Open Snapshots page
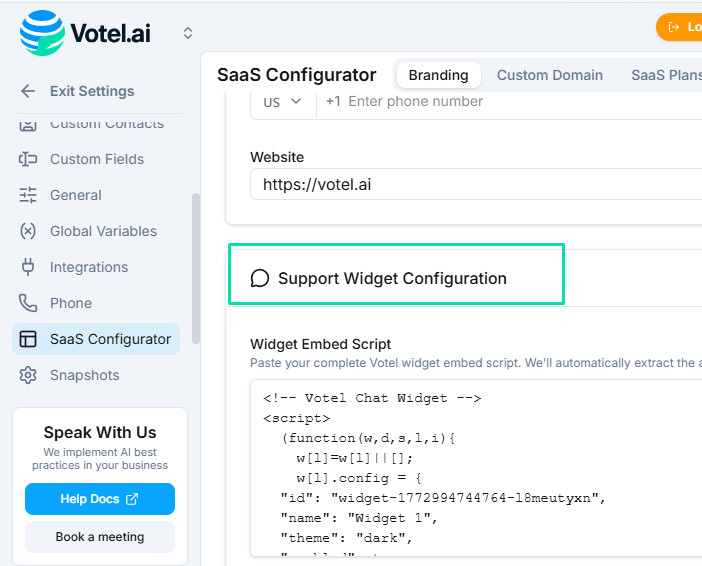Screen dimensions: 702x566 [x=85, y=375]
